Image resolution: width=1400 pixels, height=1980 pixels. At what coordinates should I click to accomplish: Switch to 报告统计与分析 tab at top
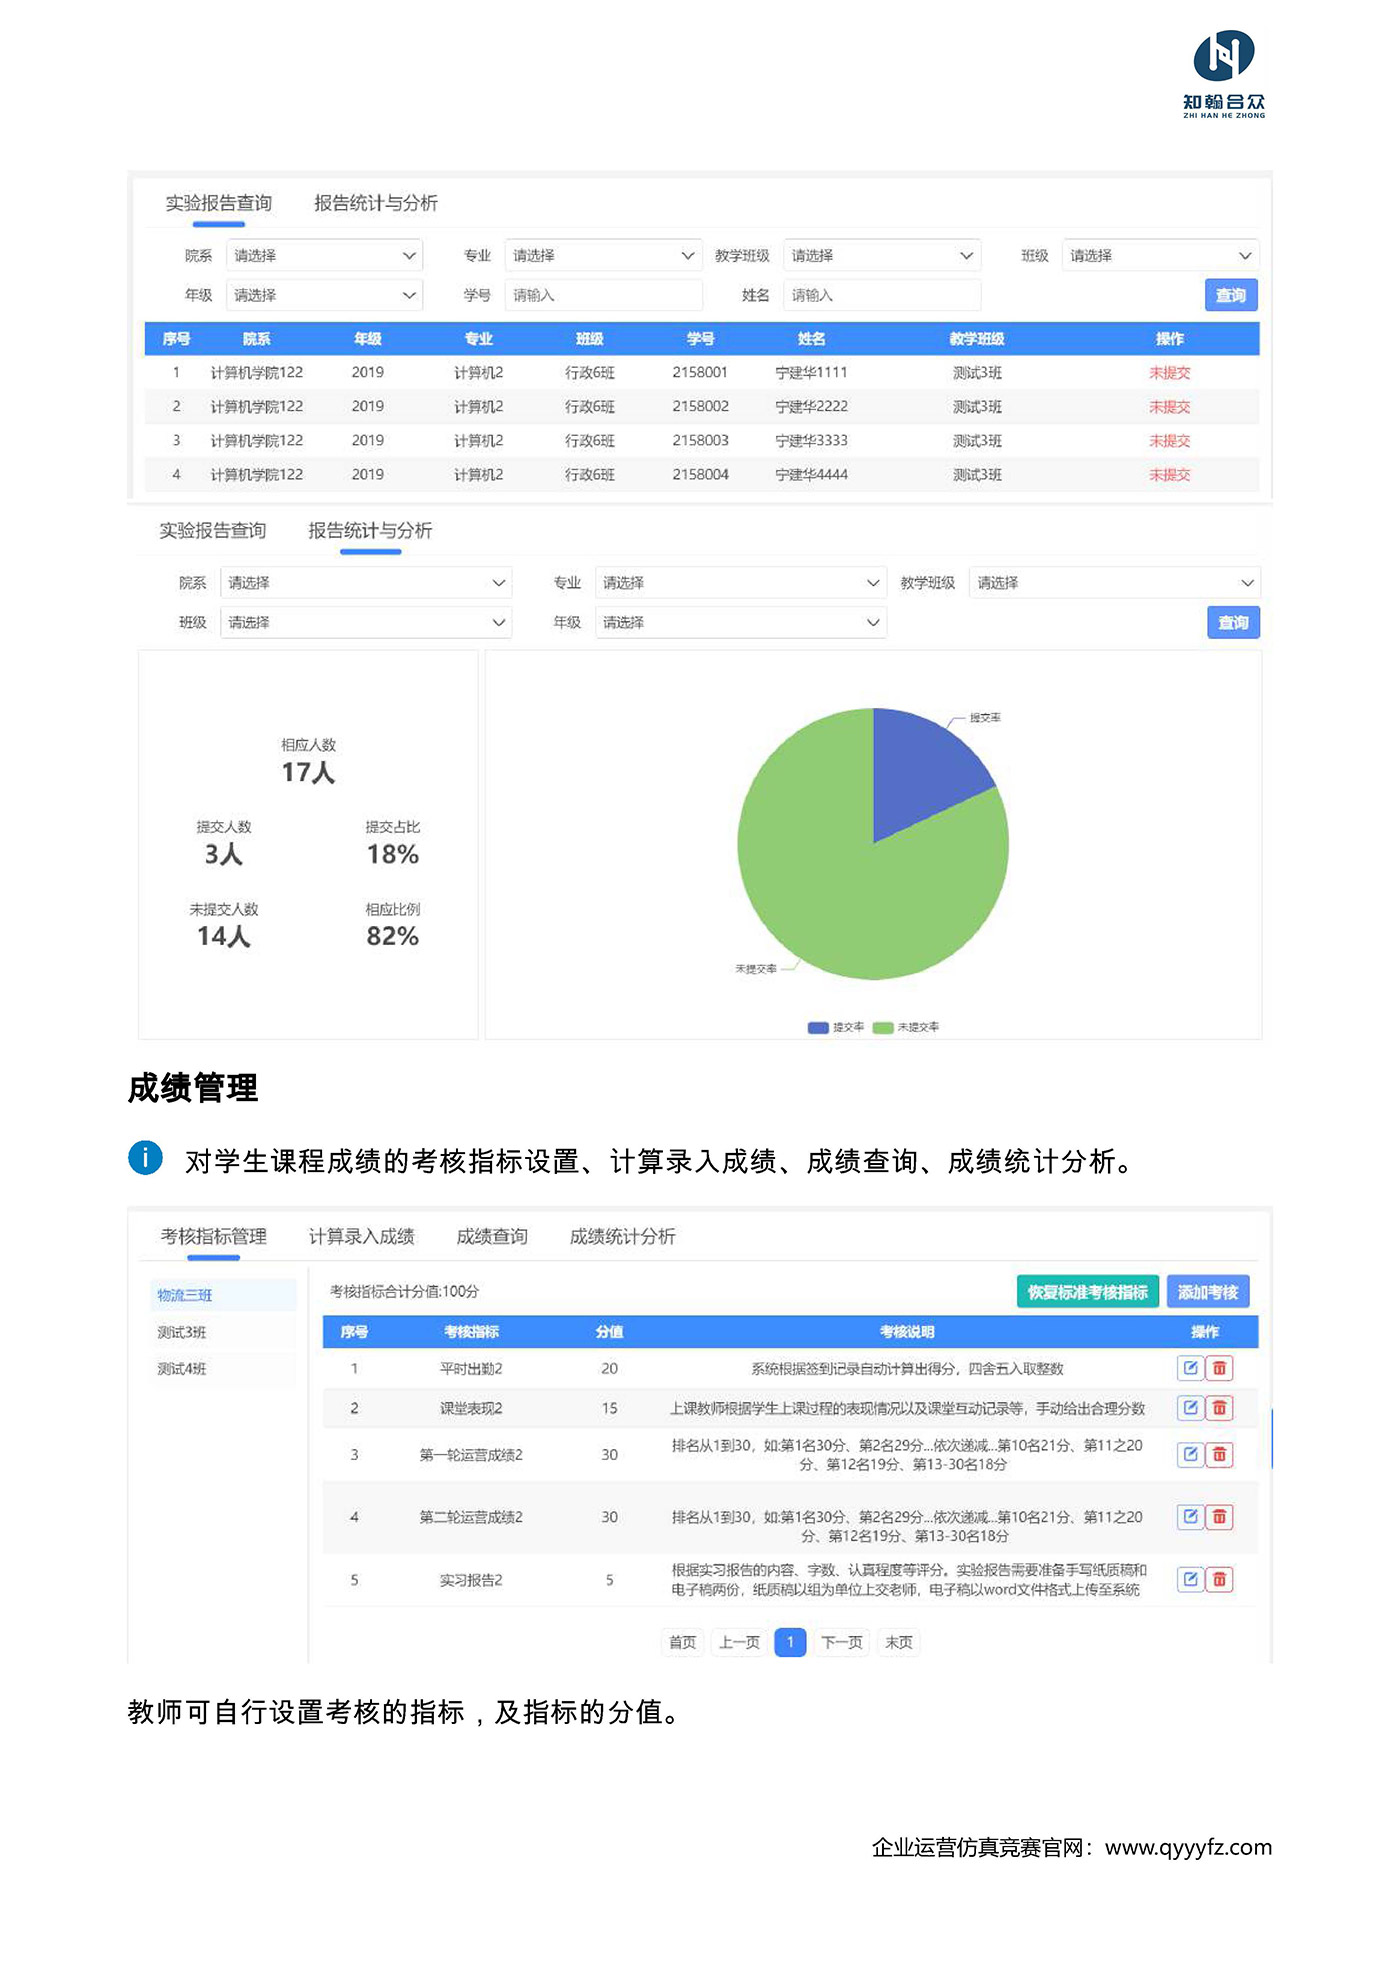[376, 203]
